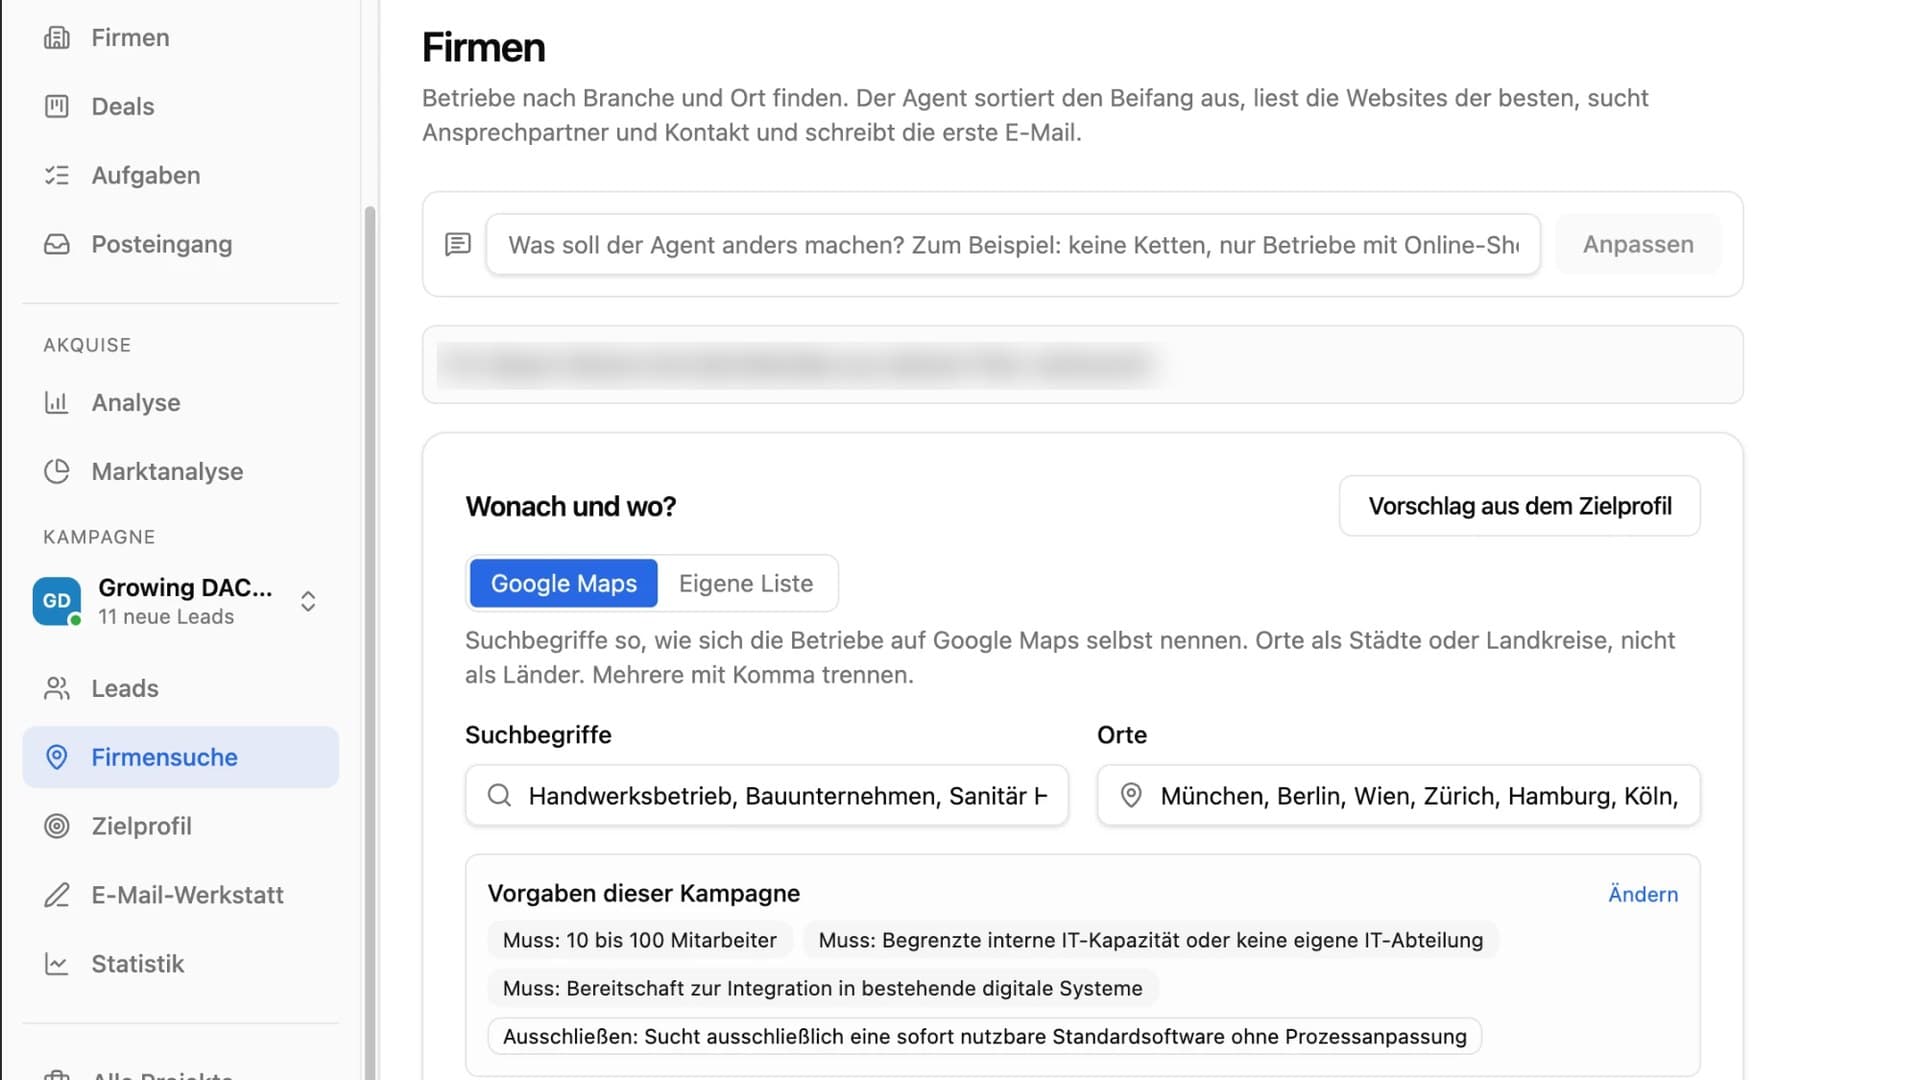The image size is (1920, 1080).
Task: Click the GD campaign avatar
Action: pyautogui.click(x=56, y=601)
